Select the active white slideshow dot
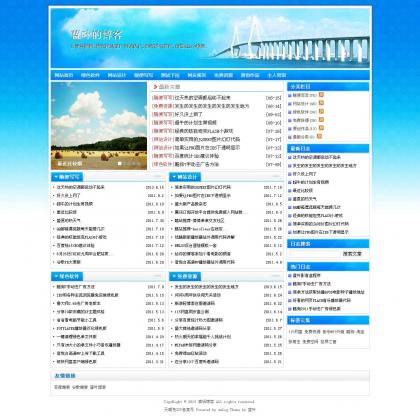Viewport: 420px width, 418px height. coord(120,163)
